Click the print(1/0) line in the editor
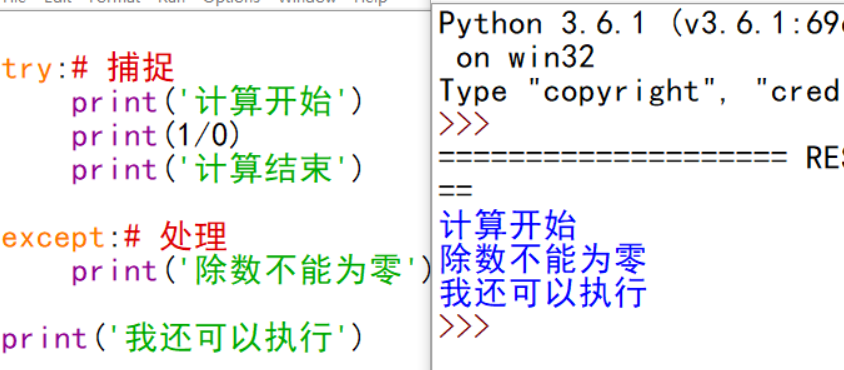 click(156, 136)
